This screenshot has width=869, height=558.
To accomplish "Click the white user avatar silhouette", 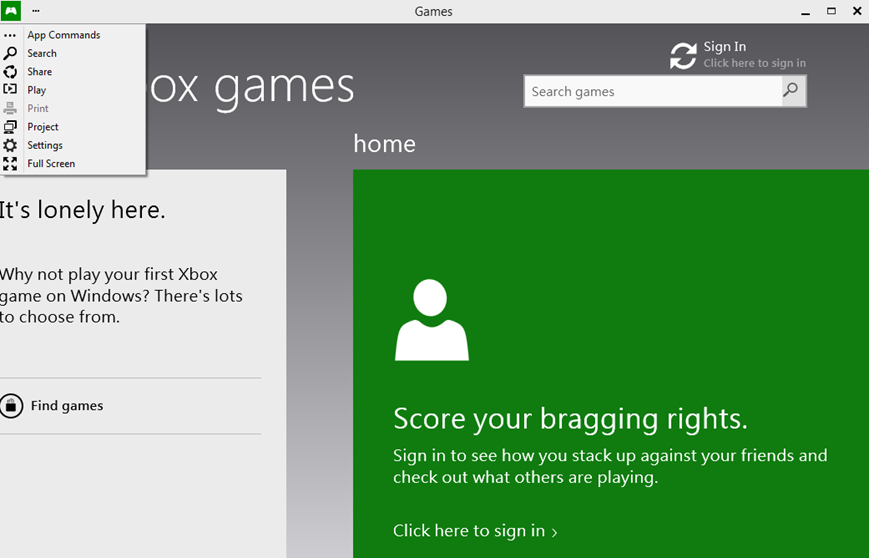I will click(x=432, y=320).
